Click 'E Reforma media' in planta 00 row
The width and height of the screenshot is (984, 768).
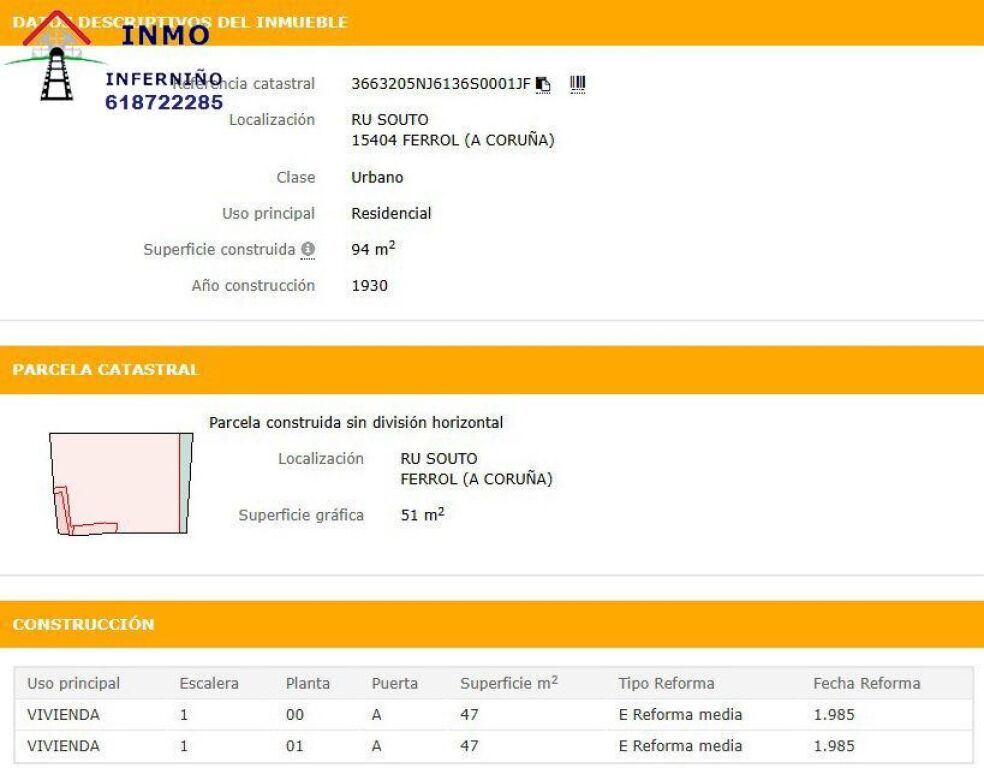(x=680, y=715)
